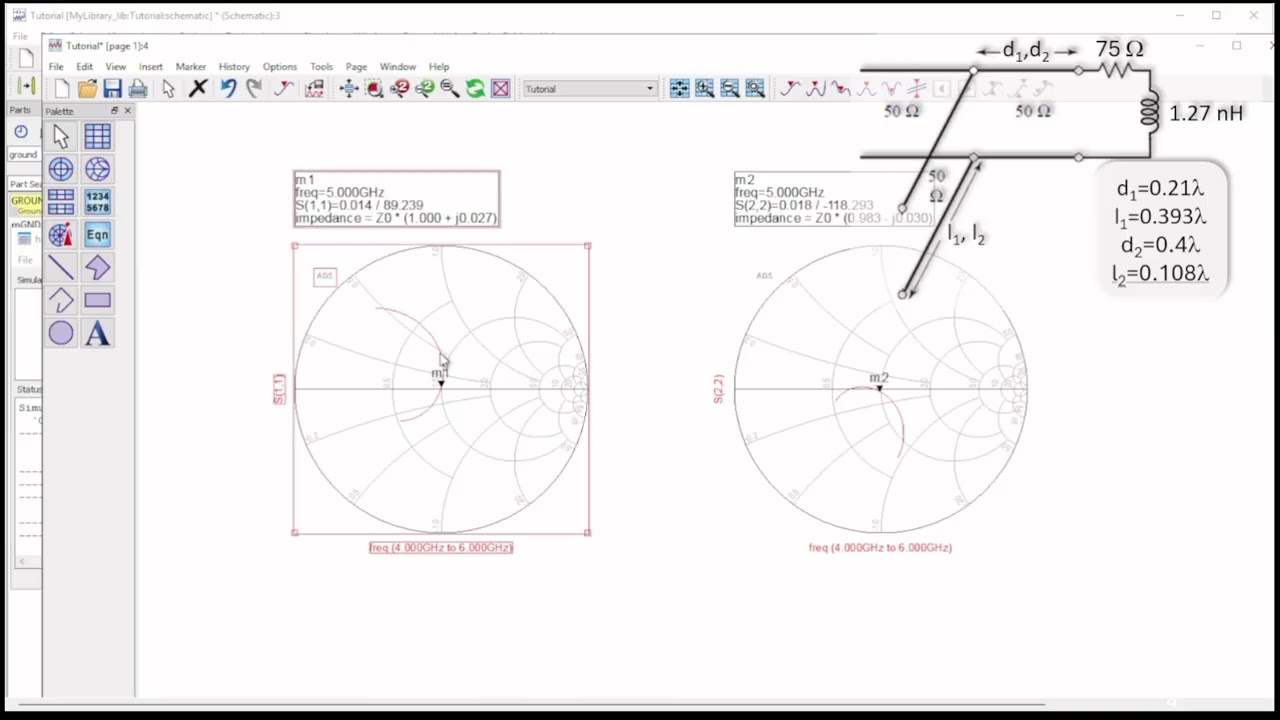Select the left freq (4.000GHz to 6.000GHz) label
This screenshot has height=720, width=1280.
pyautogui.click(x=441, y=547)
